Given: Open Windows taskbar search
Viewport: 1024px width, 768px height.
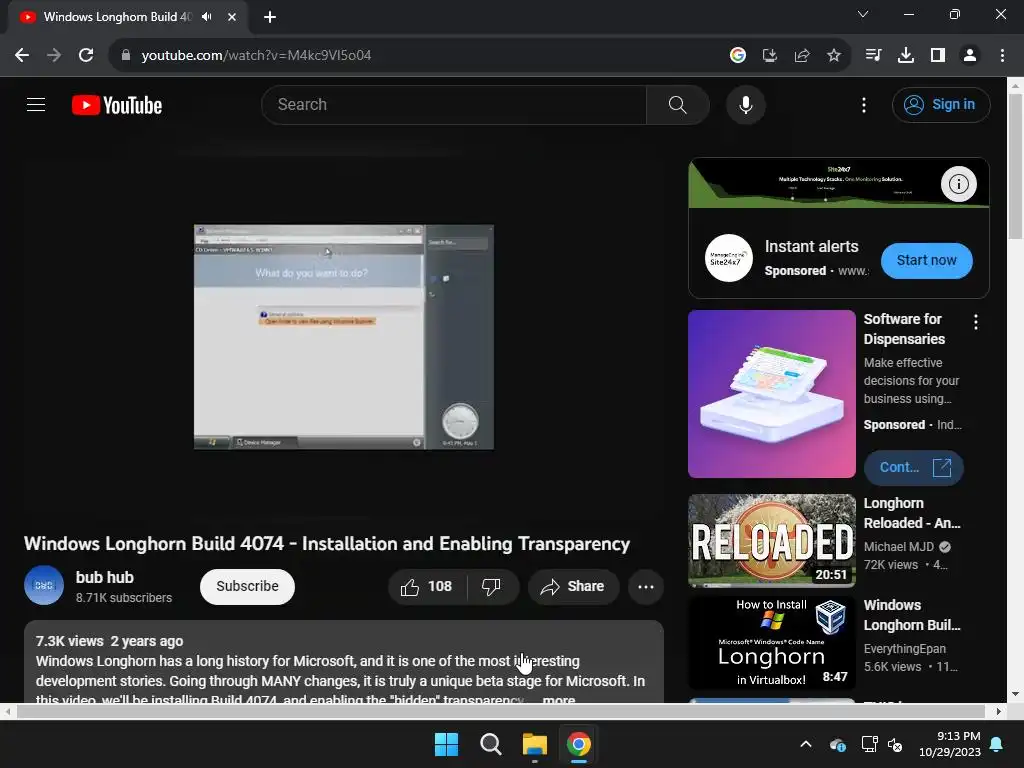Looking at the screenshot, I should click(490, 744).
